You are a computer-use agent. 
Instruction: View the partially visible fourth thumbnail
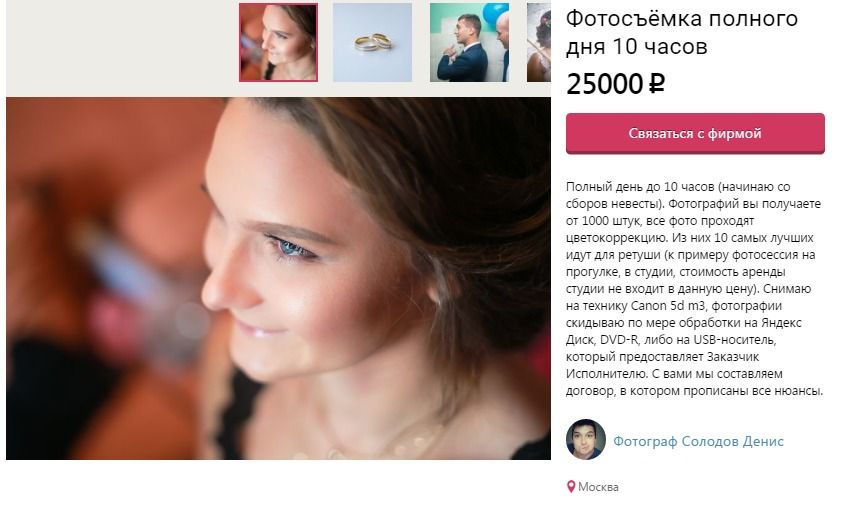click(539, 42)
